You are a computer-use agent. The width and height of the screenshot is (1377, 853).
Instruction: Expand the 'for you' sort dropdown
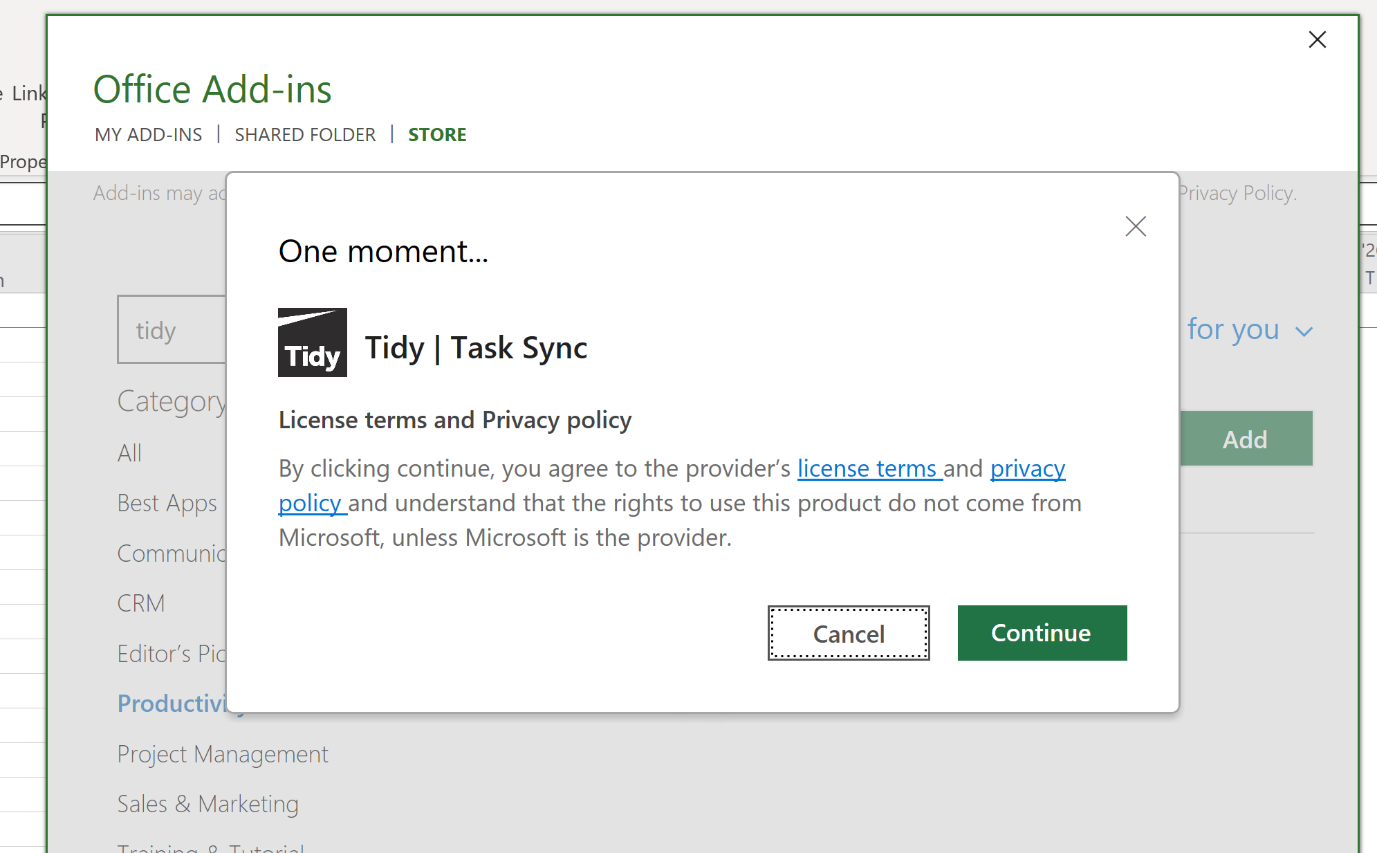click(1250, 329)
